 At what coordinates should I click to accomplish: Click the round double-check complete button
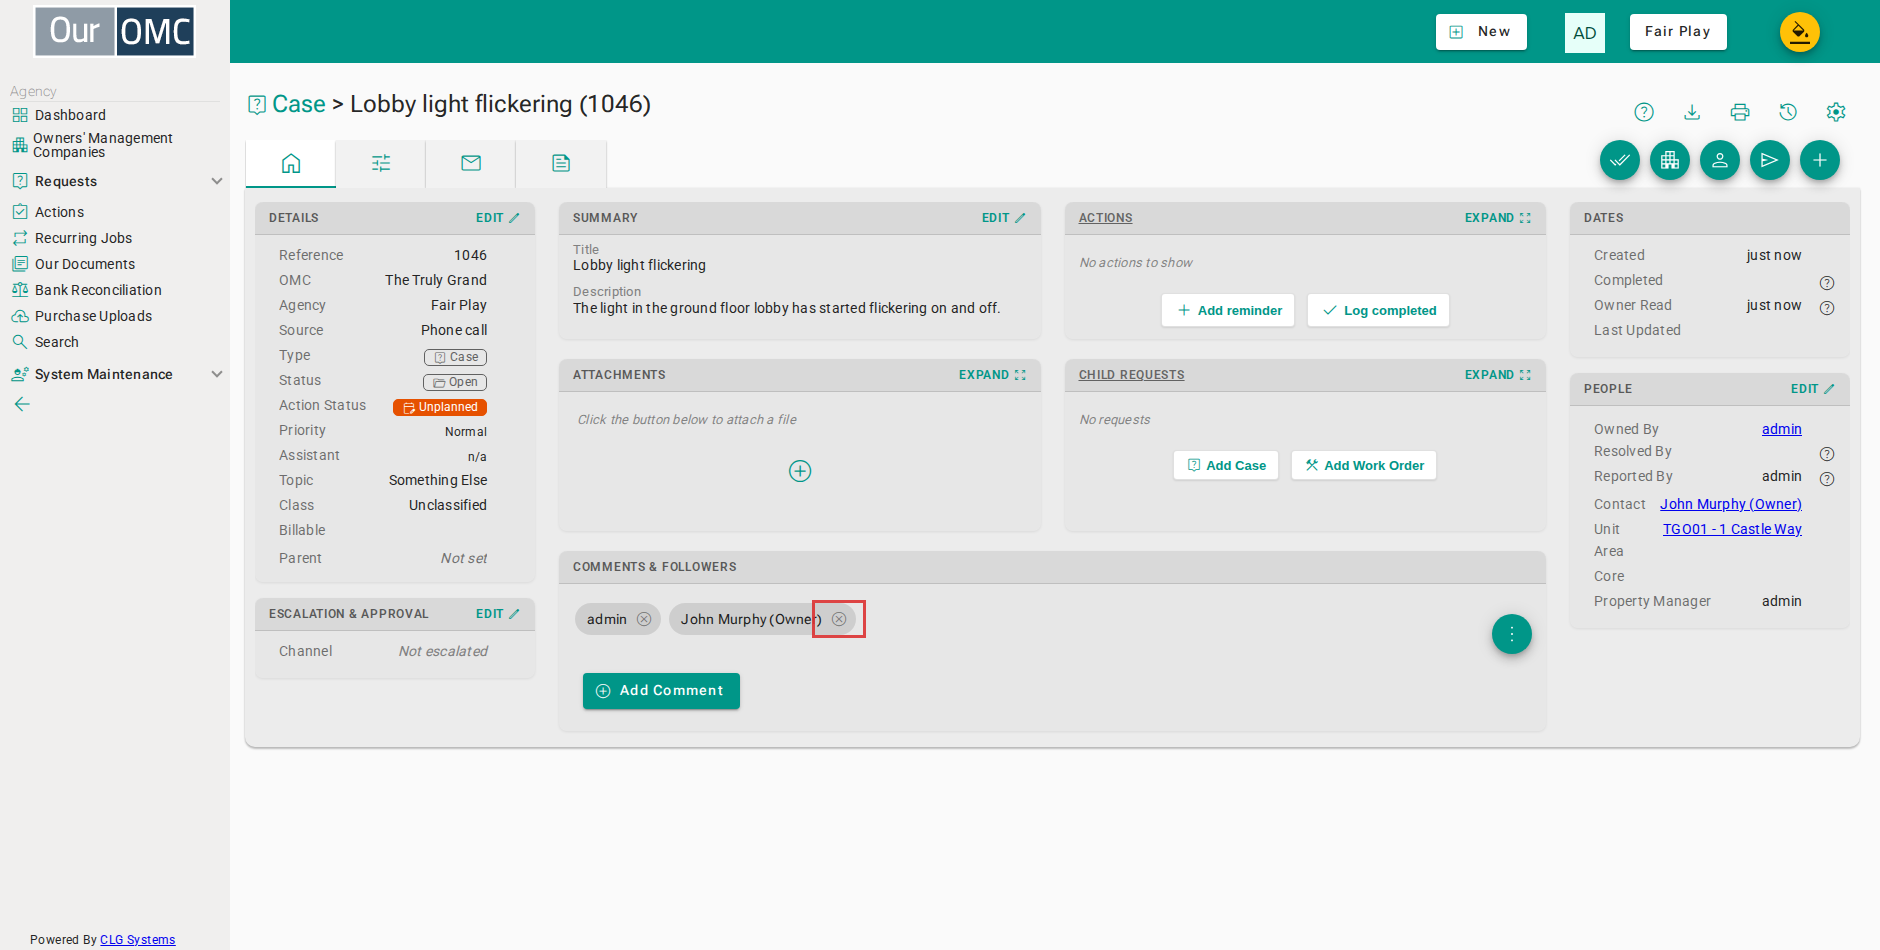[1620, 160]
